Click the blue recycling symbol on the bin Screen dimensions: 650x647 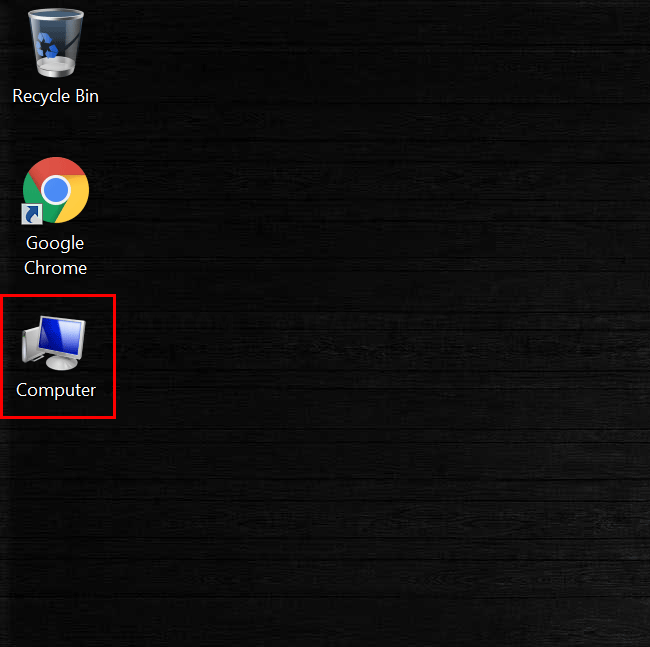pos(46,46)
